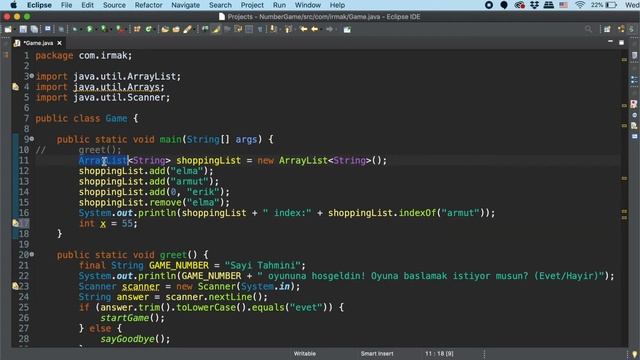Screen dimensions: 640x360
Task: Toggle Mark Occurrences highlighted button
Action: [216, 29]
